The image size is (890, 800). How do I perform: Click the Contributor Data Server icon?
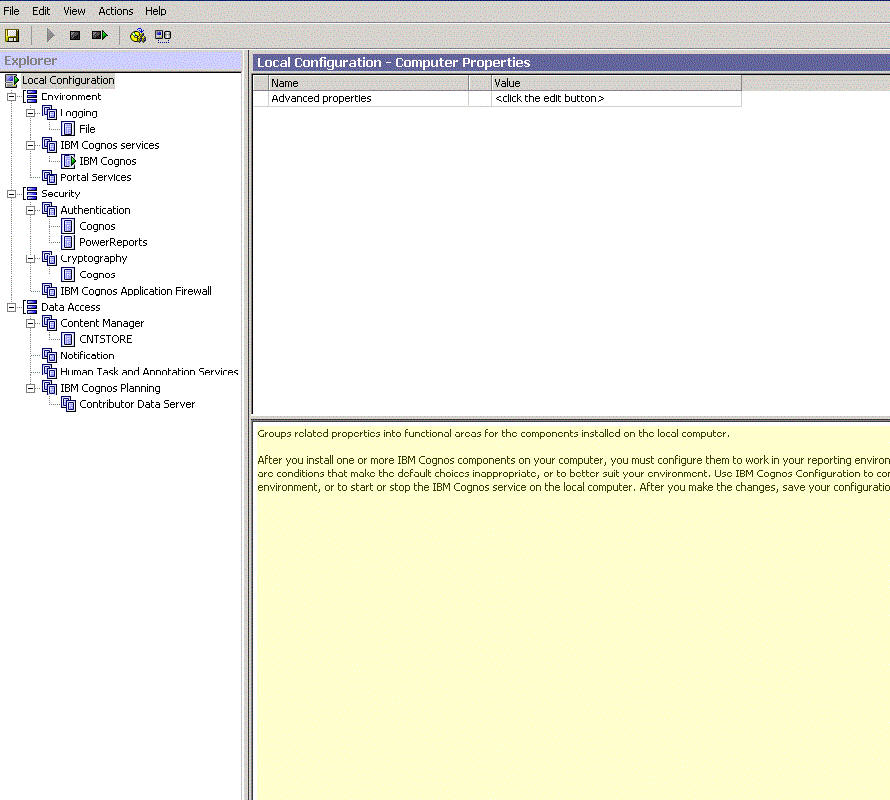tap(68, 404)
